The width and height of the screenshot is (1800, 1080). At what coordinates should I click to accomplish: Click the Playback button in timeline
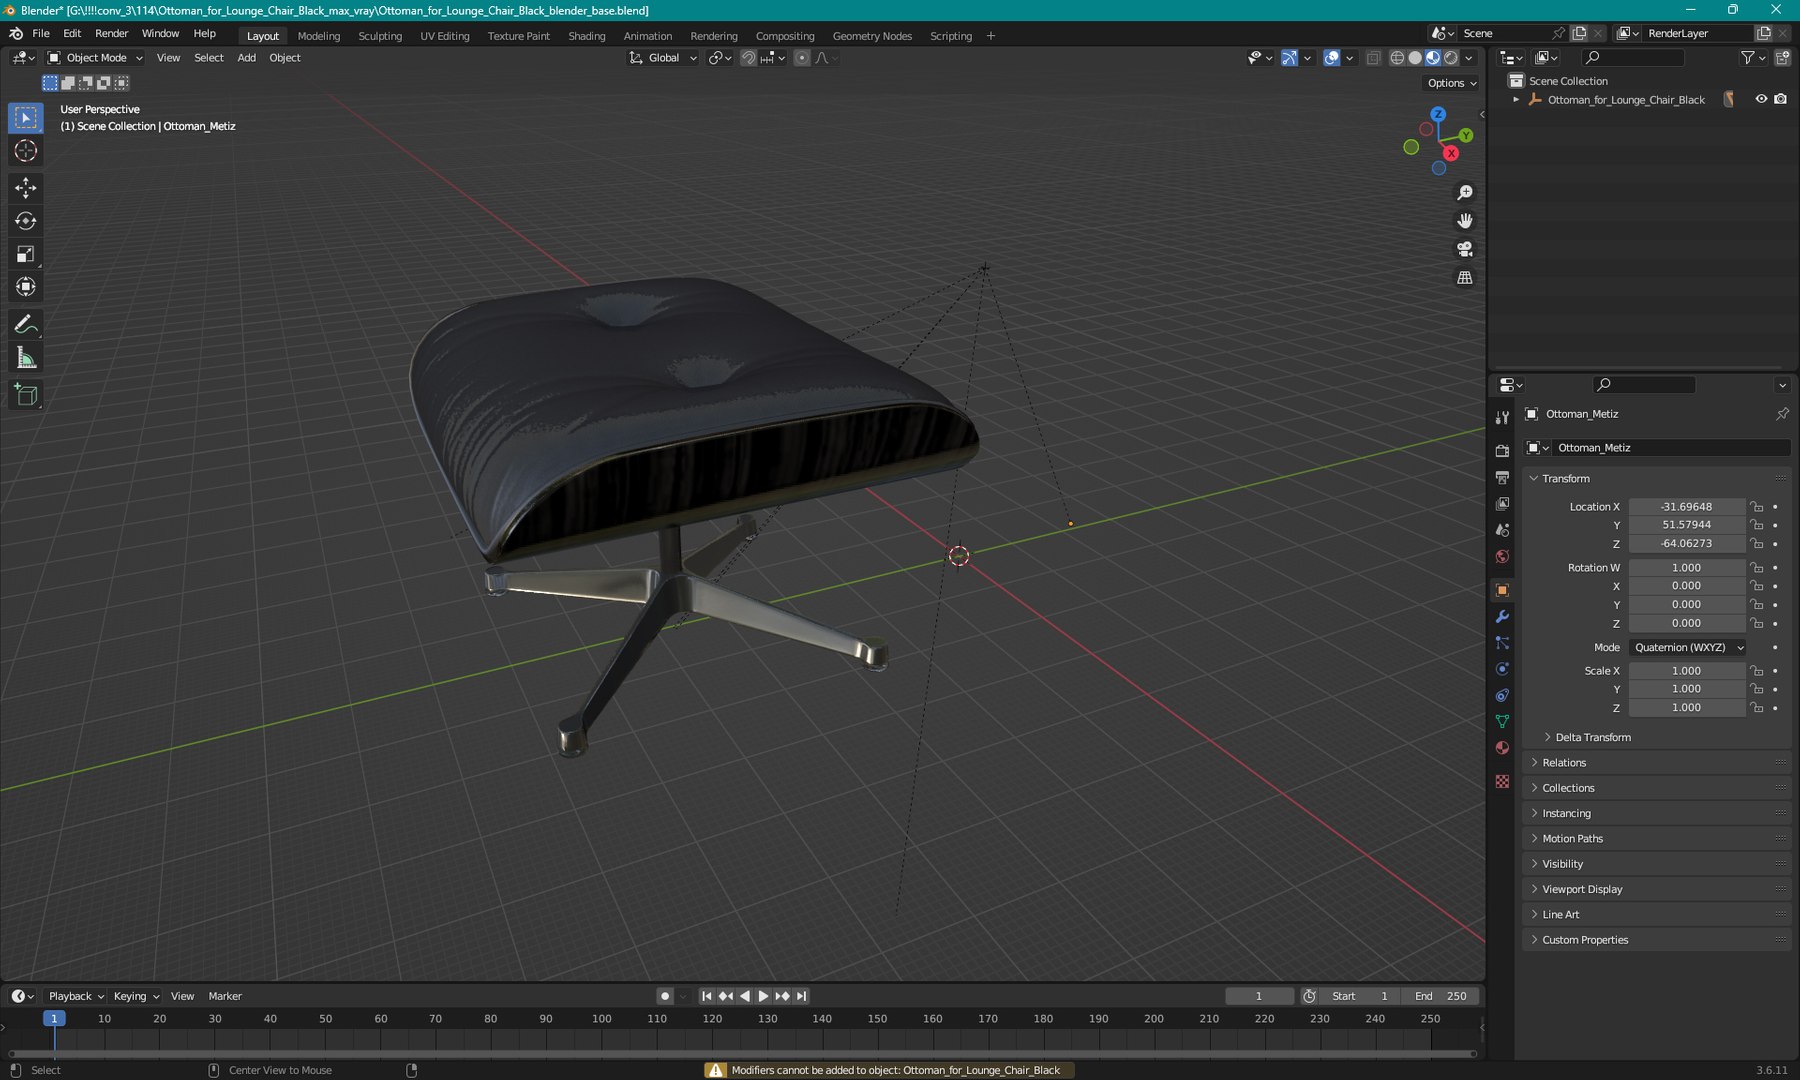pos(76,996)
